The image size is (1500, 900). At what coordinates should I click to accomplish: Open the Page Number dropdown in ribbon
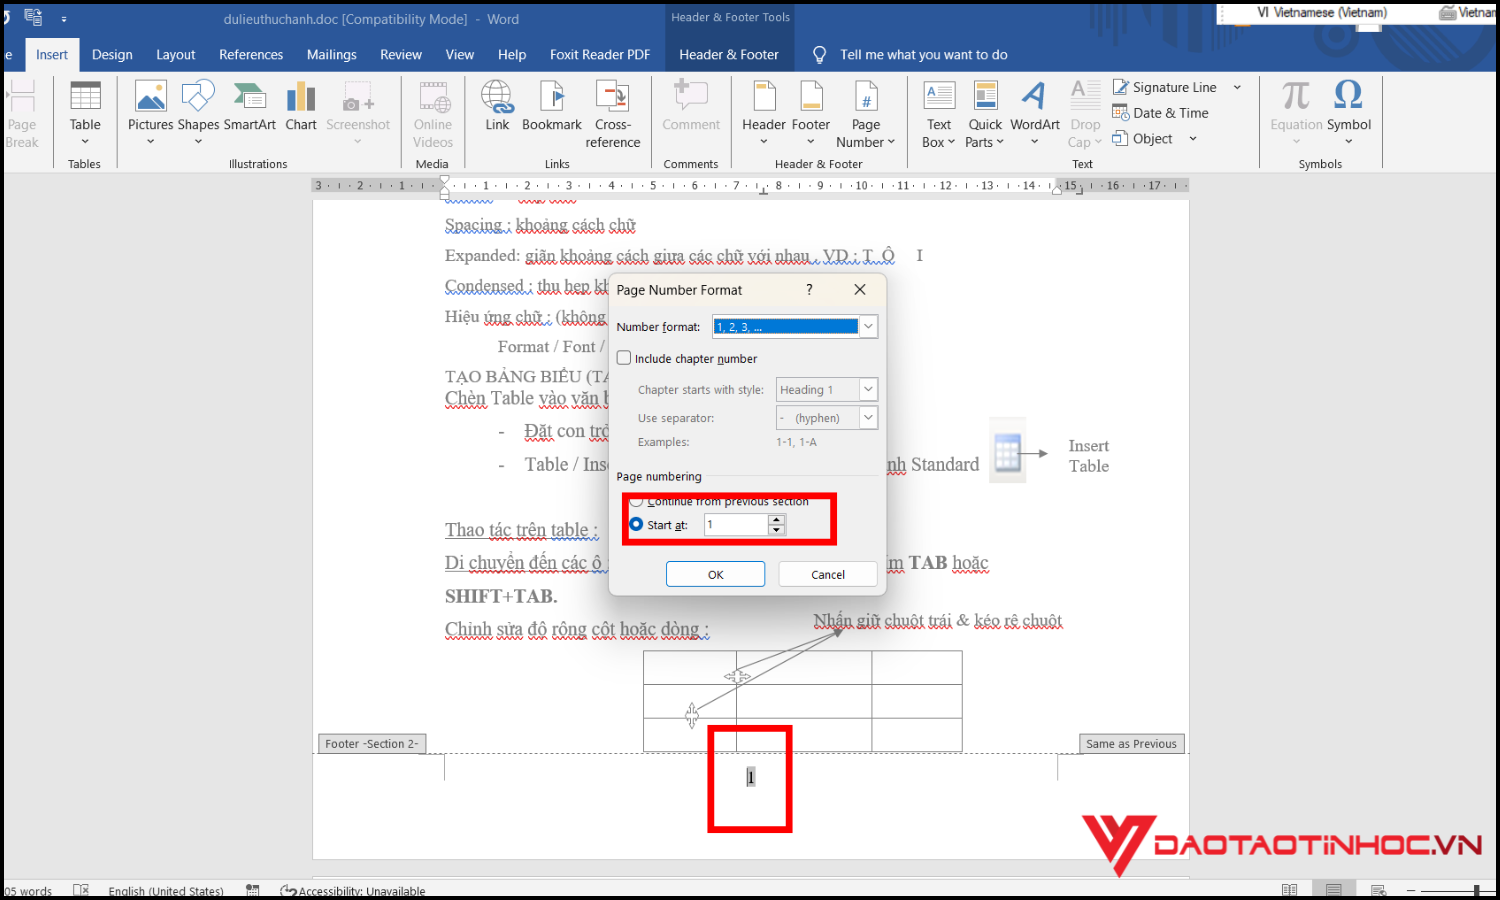[866, 133]
